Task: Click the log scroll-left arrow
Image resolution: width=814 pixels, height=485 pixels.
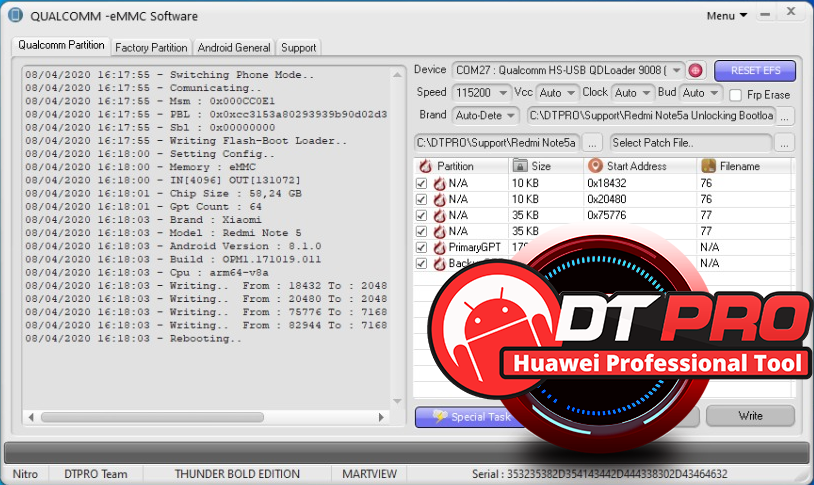Action: point(31,417)
